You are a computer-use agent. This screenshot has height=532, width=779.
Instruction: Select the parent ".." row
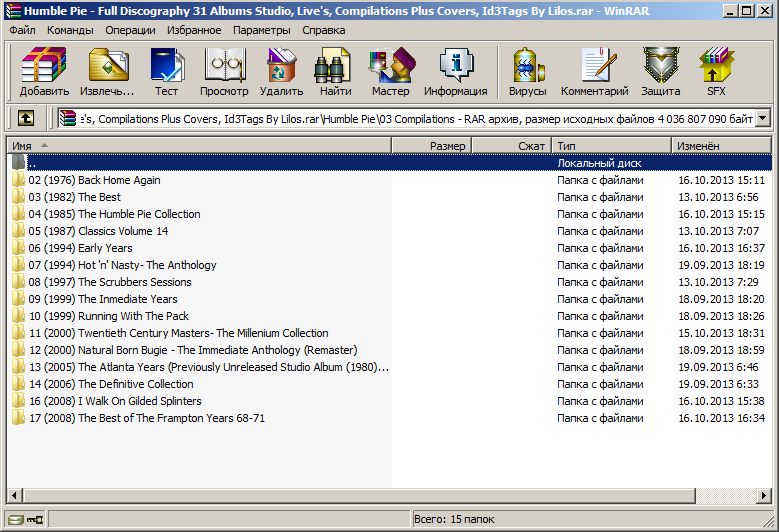point(390,162)
